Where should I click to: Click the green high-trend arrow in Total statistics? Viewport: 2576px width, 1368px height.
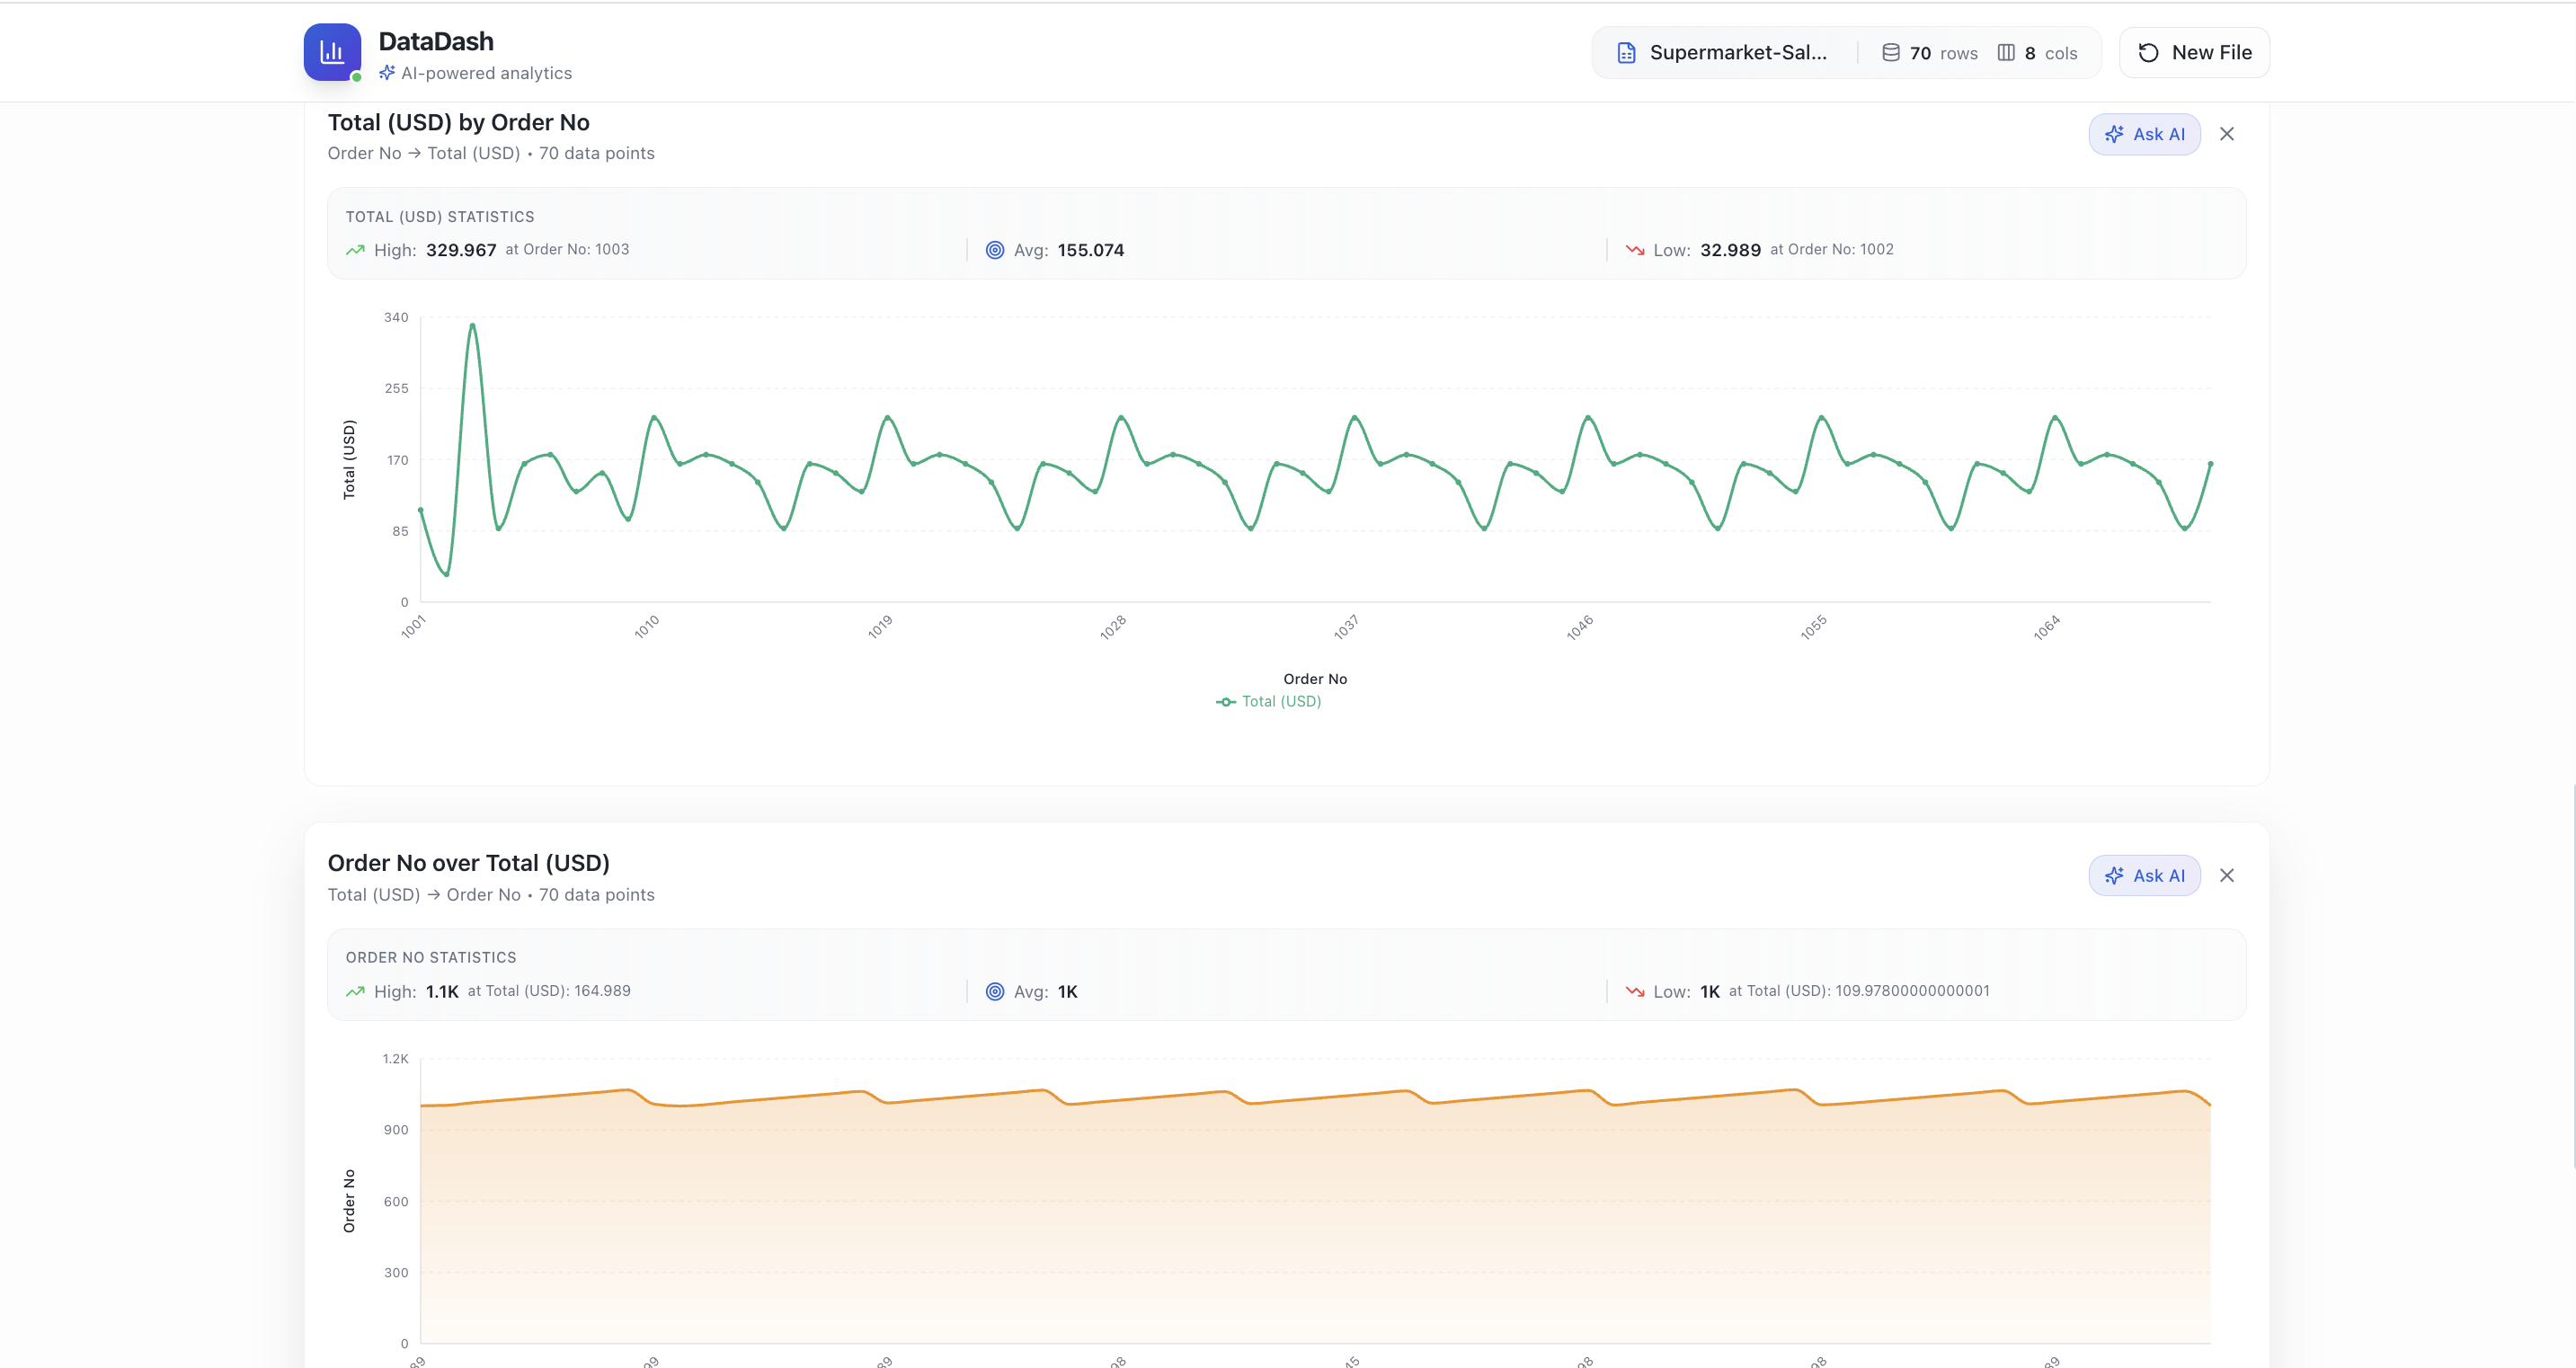[355, 250]
